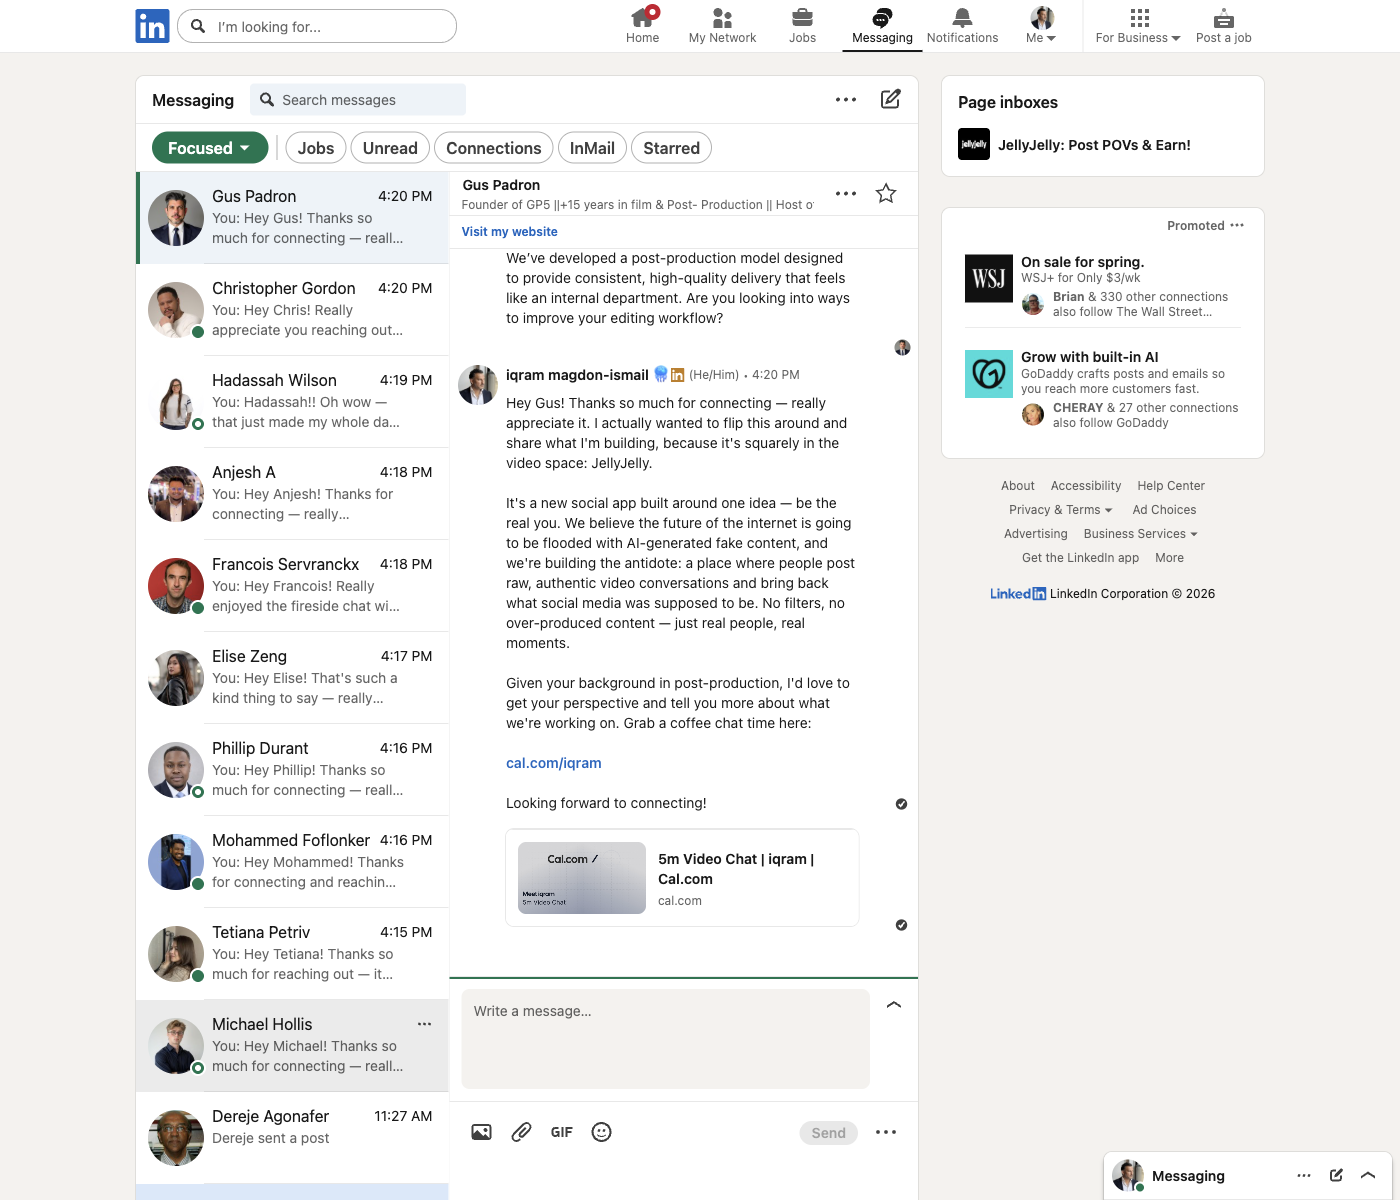Open Elise Zeng conversation
Image resolution: width=1400 pixels, height=1200 pixels.
tap(292, 677)
